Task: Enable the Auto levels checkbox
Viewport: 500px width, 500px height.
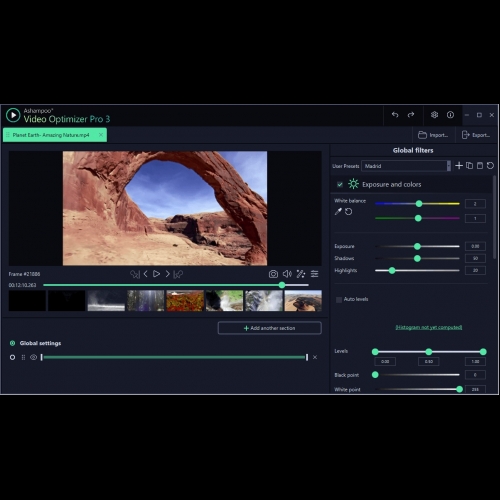Action: tap(339, 299)
